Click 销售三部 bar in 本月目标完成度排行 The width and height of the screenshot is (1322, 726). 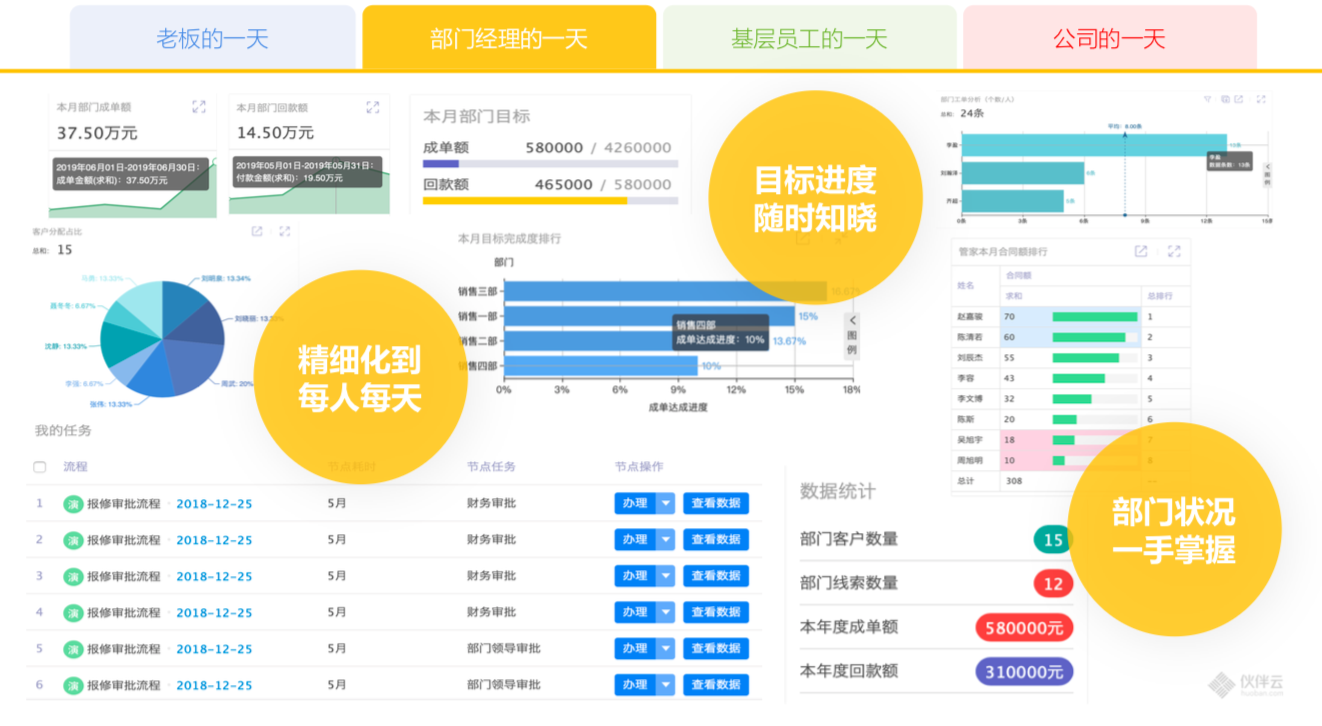665,291
